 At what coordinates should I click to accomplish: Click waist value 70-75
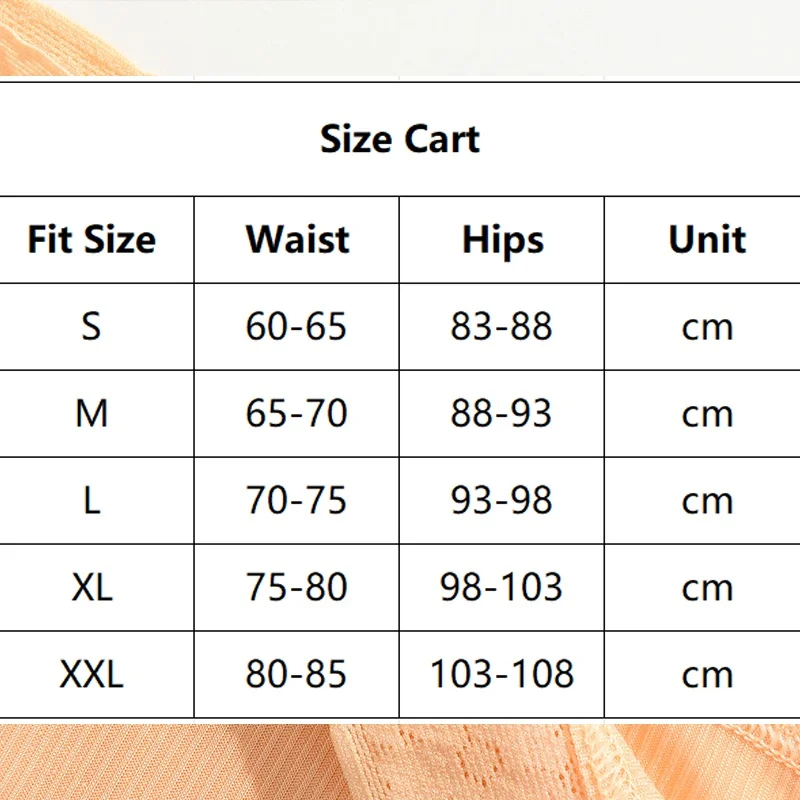click(296, 500)
